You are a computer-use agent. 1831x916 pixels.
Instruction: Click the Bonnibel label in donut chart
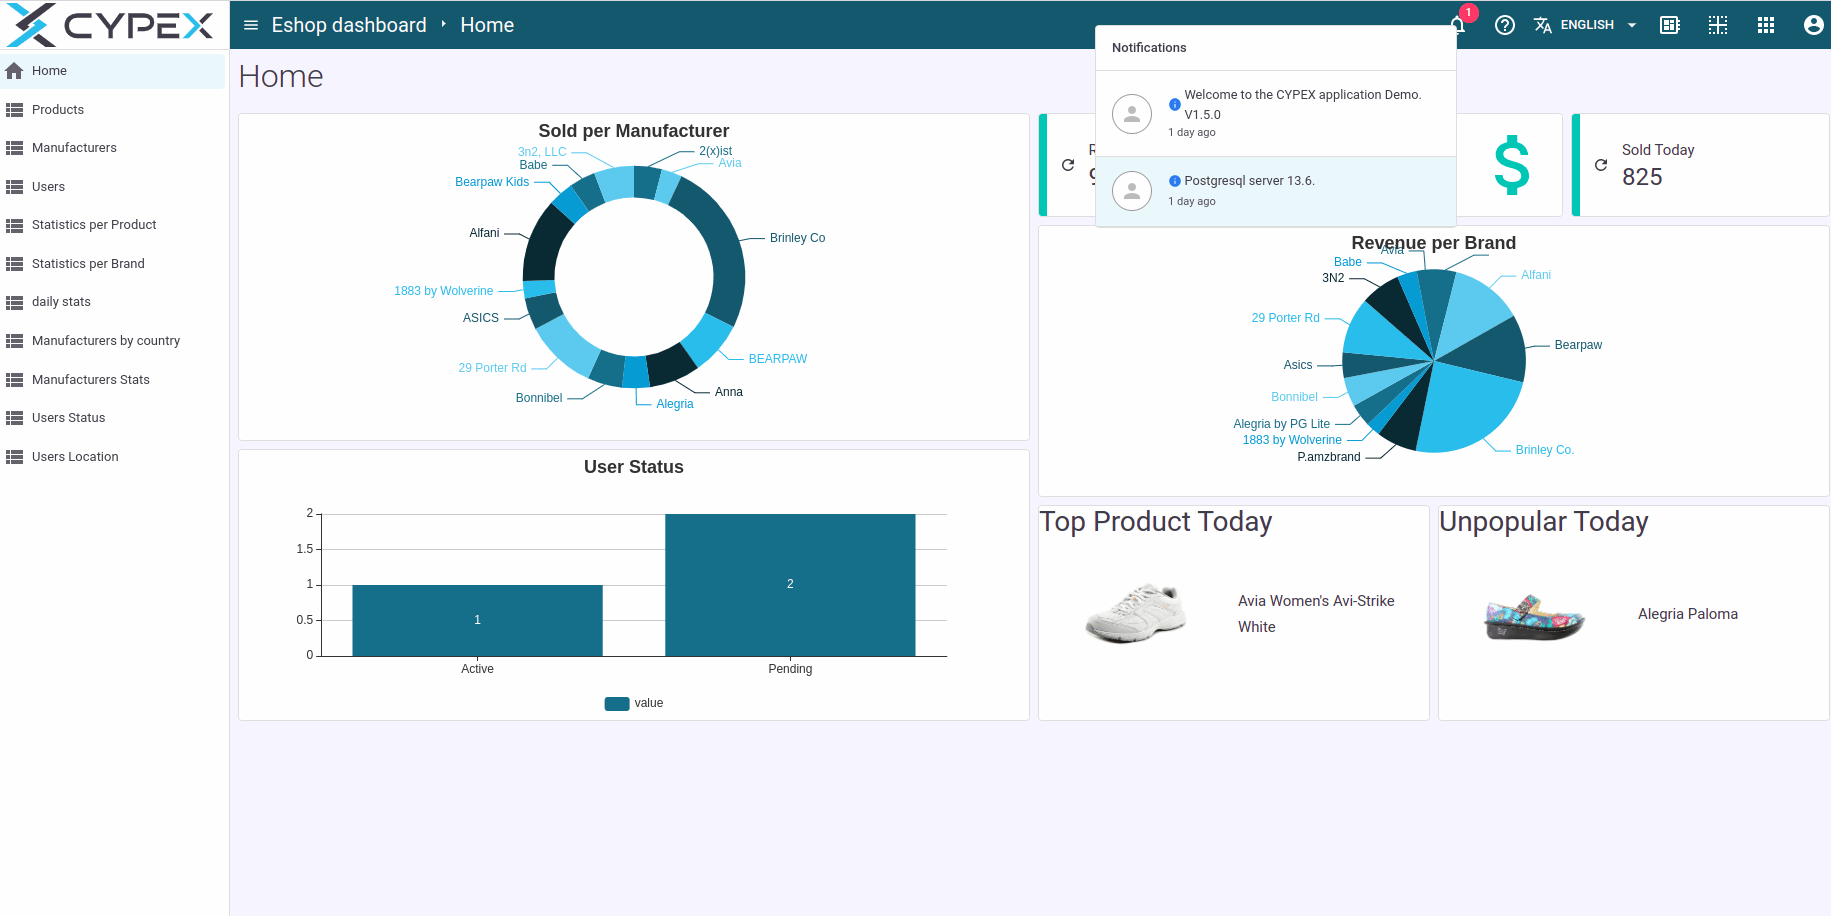[539, 398]
